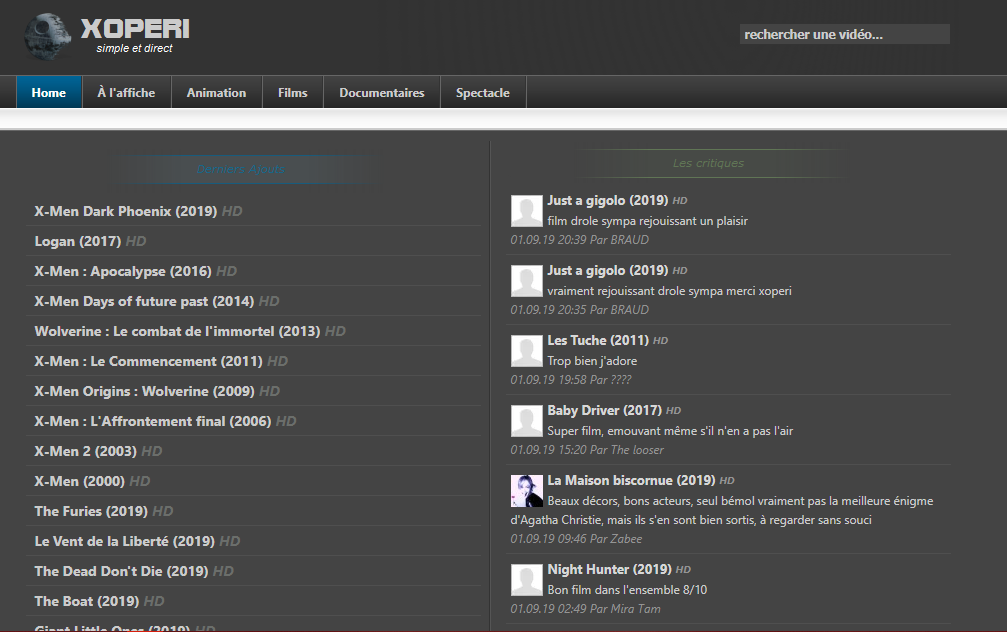Click the avatar beside La Maison biscornue review
1007x632 pixels.
527,491
